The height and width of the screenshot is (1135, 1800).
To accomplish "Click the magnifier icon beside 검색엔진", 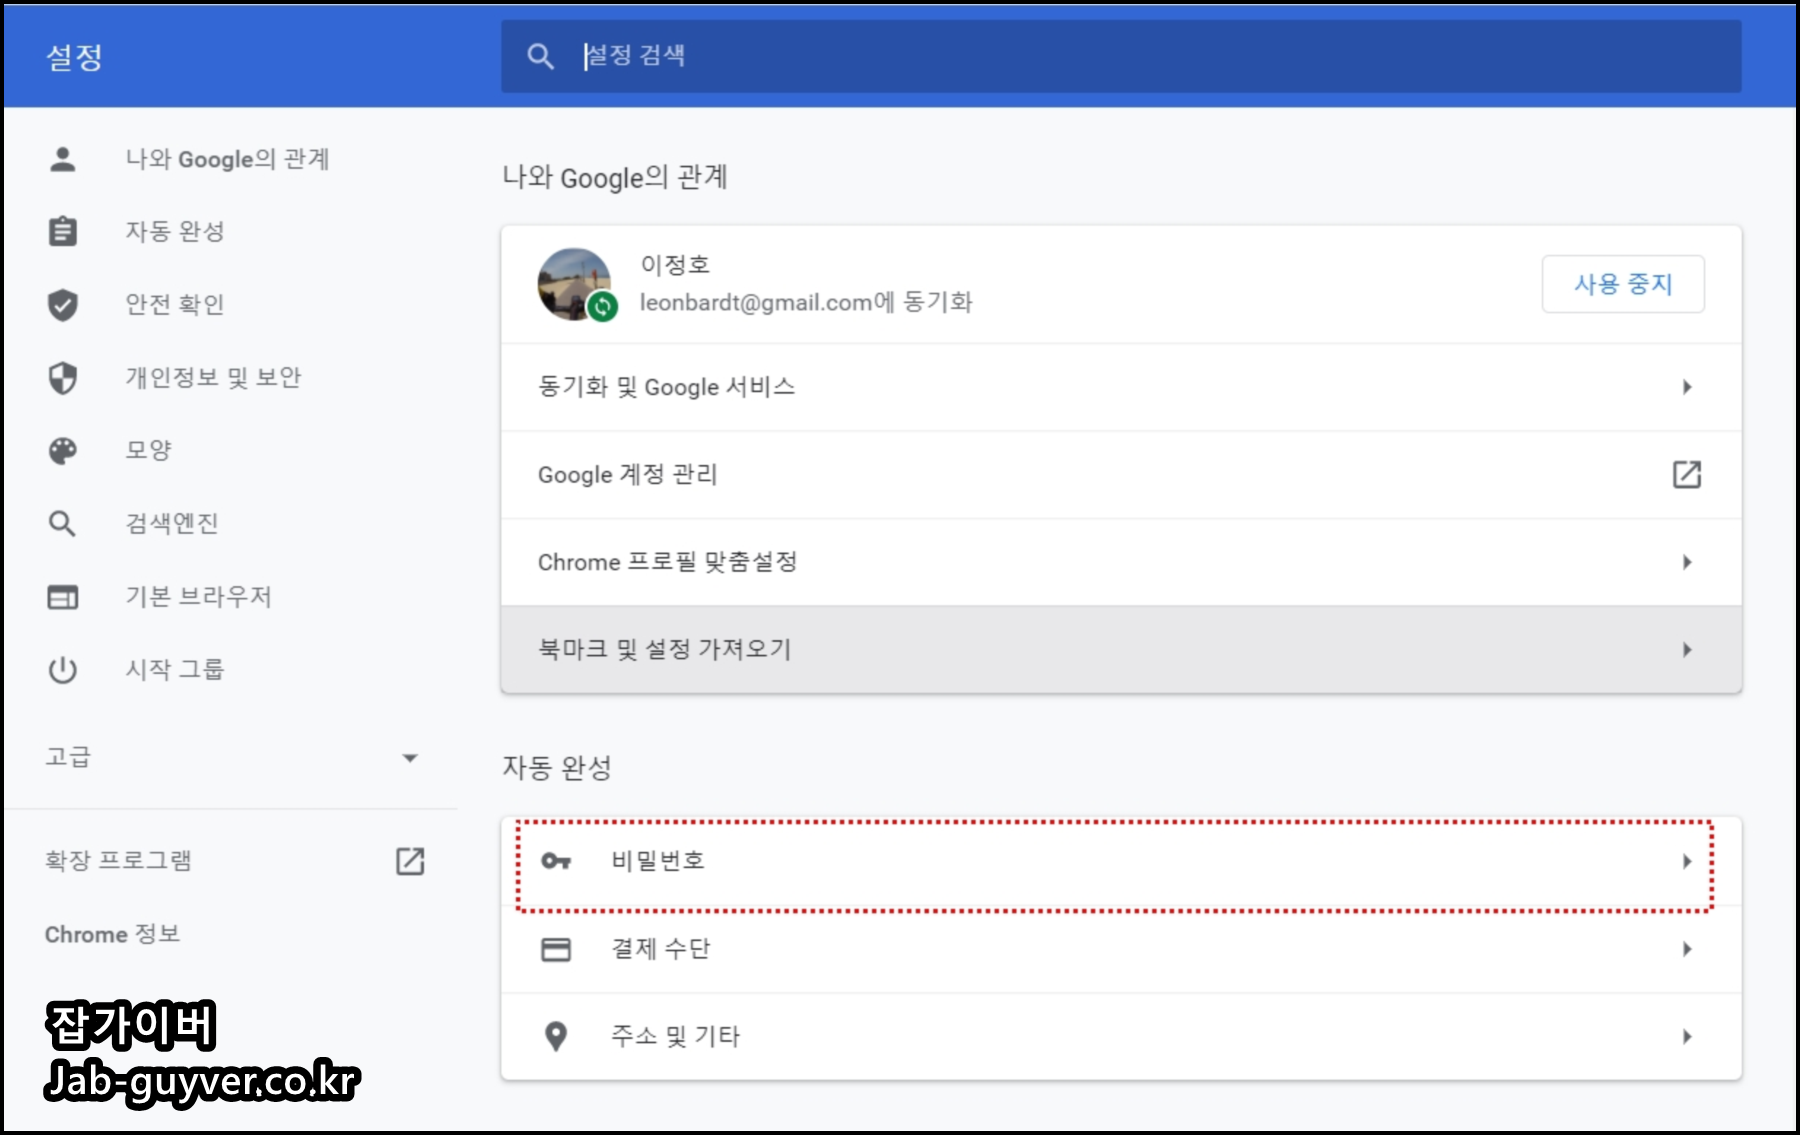I will tap(63, 523).
